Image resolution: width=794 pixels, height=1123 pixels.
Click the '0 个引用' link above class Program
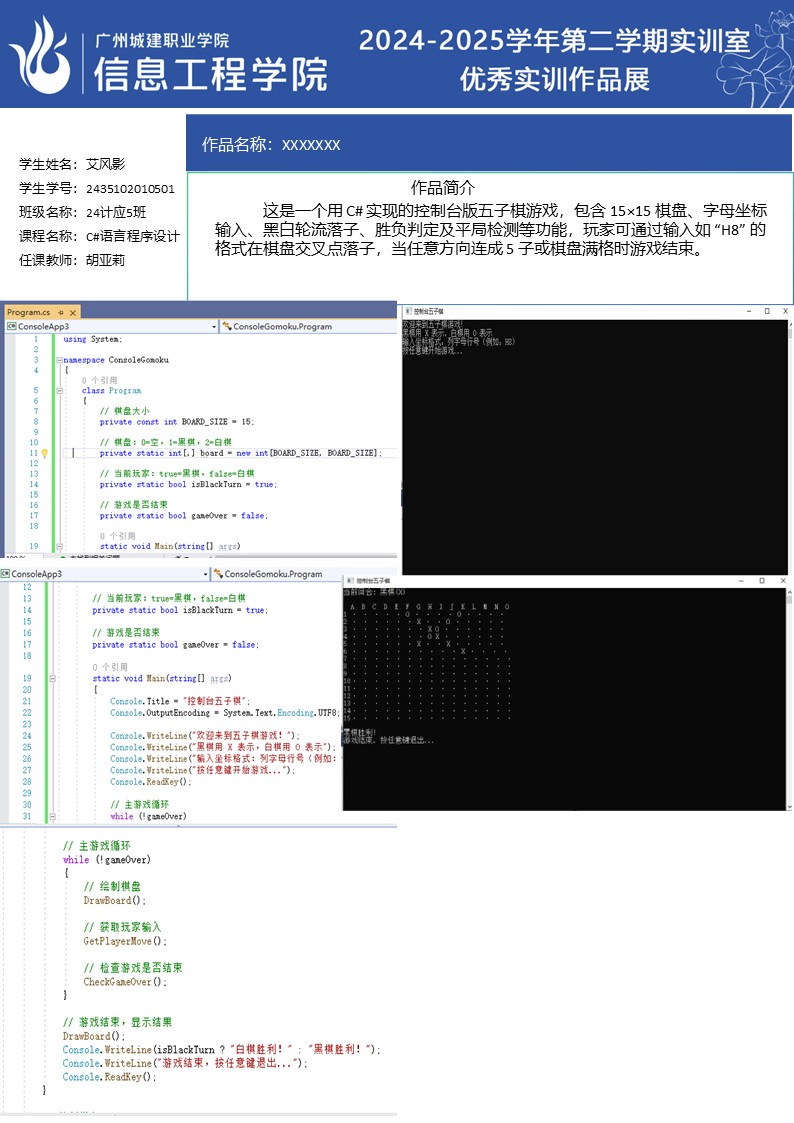click(99, 380)
